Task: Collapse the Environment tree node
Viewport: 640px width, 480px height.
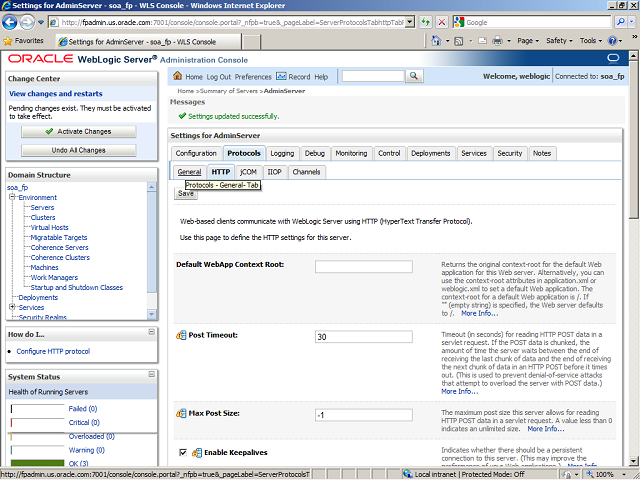Action: 12,198
